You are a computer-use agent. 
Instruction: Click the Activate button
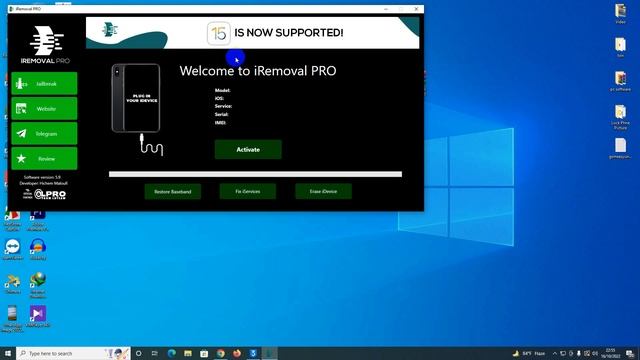point(248,149)
